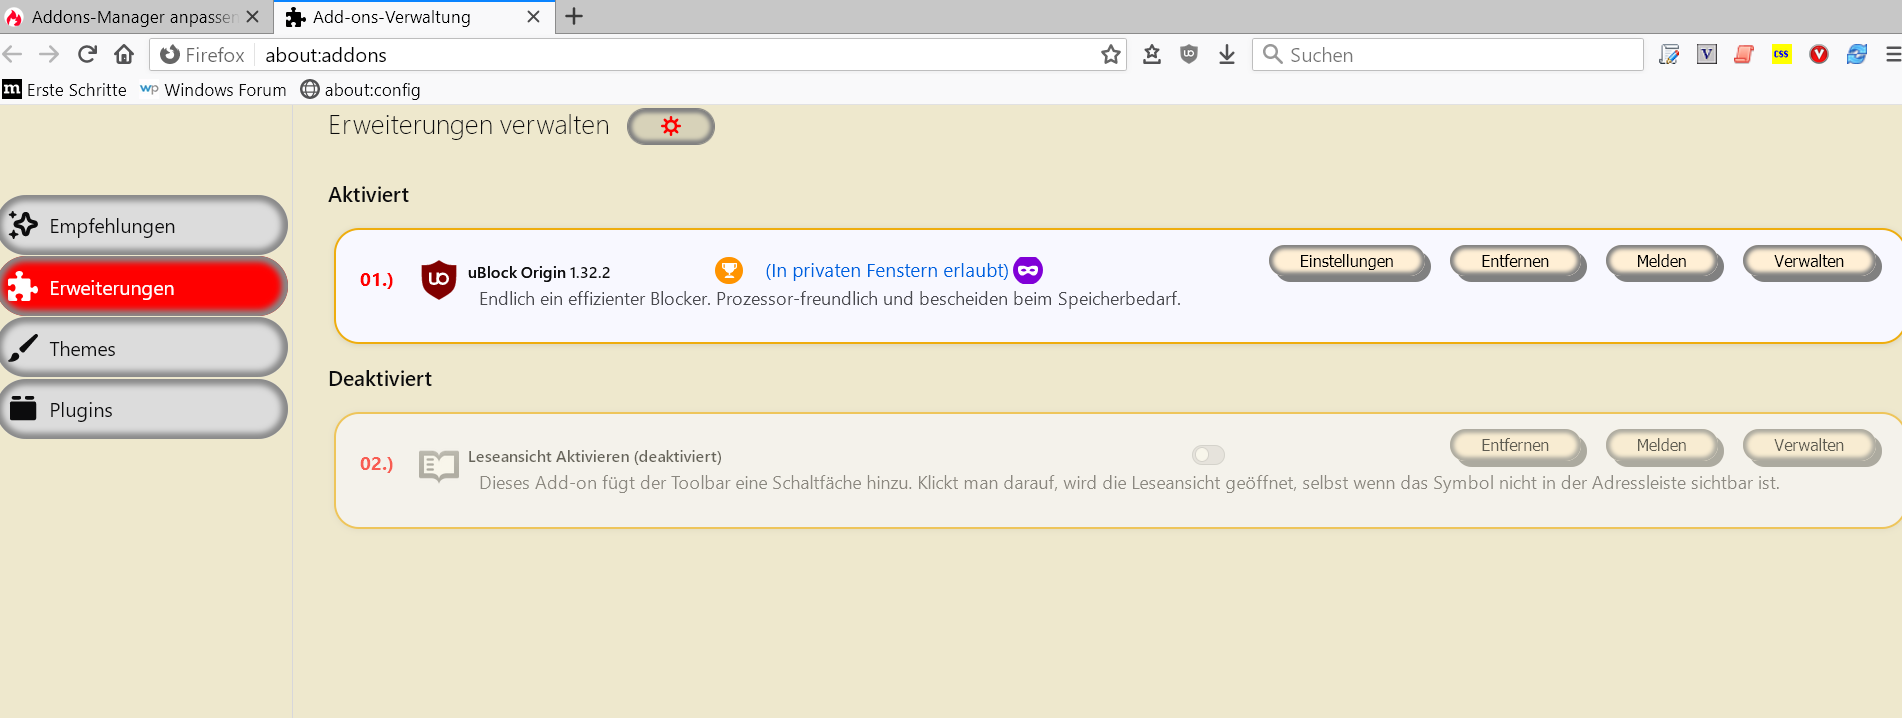Select Themes in the sidebar

click(x=143, y=349)
